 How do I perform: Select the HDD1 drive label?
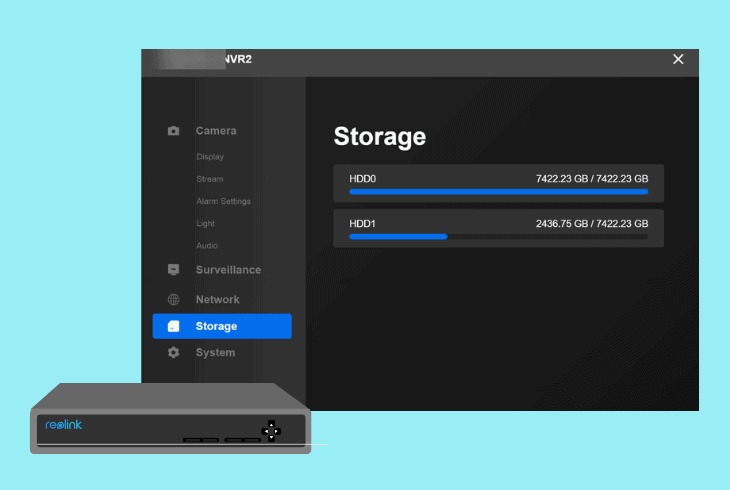pos(362,224)
